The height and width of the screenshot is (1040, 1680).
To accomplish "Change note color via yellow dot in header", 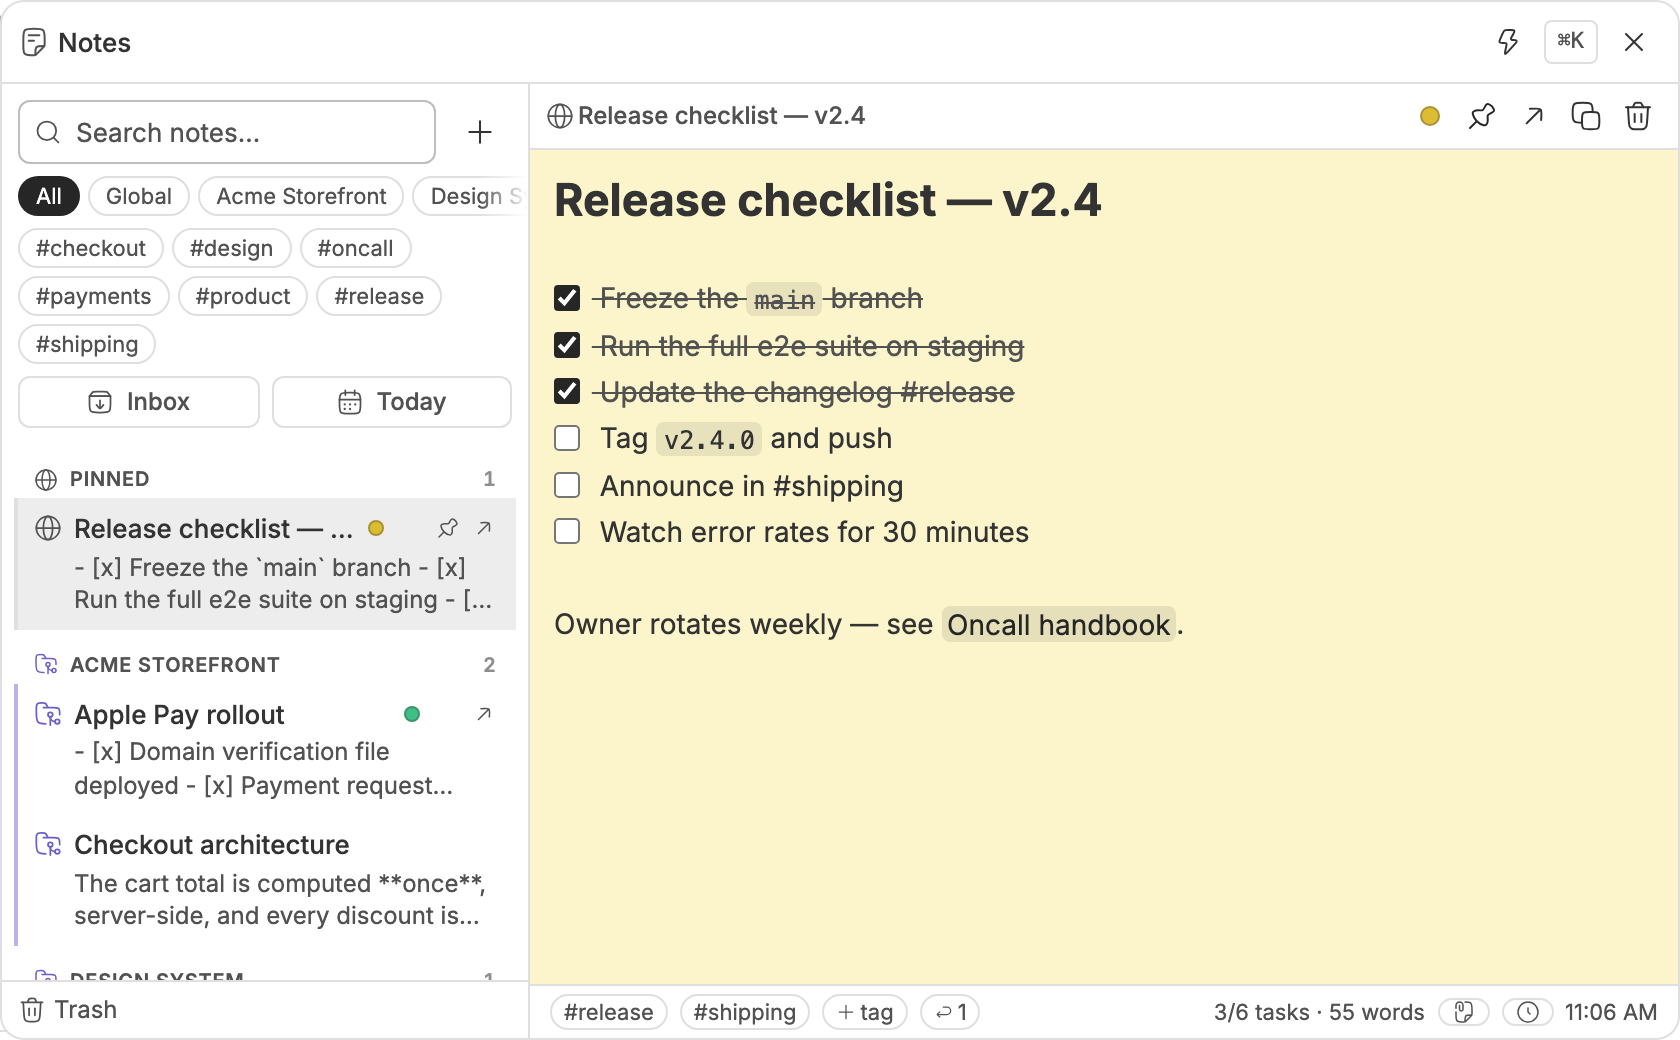I will [x=1430, y=116].
